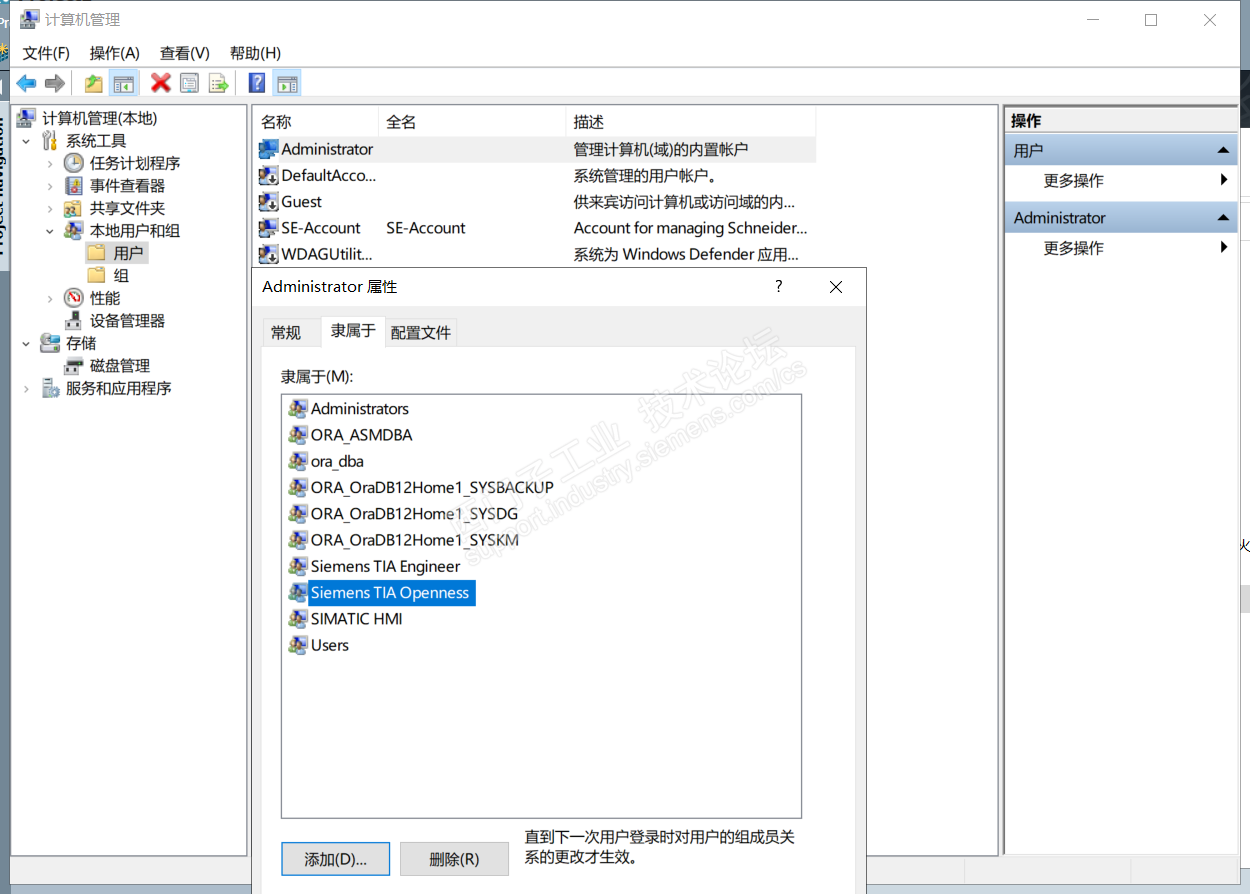Click the Forward arrow toolbar icon
1250x894 pixels.
point(56,84)
